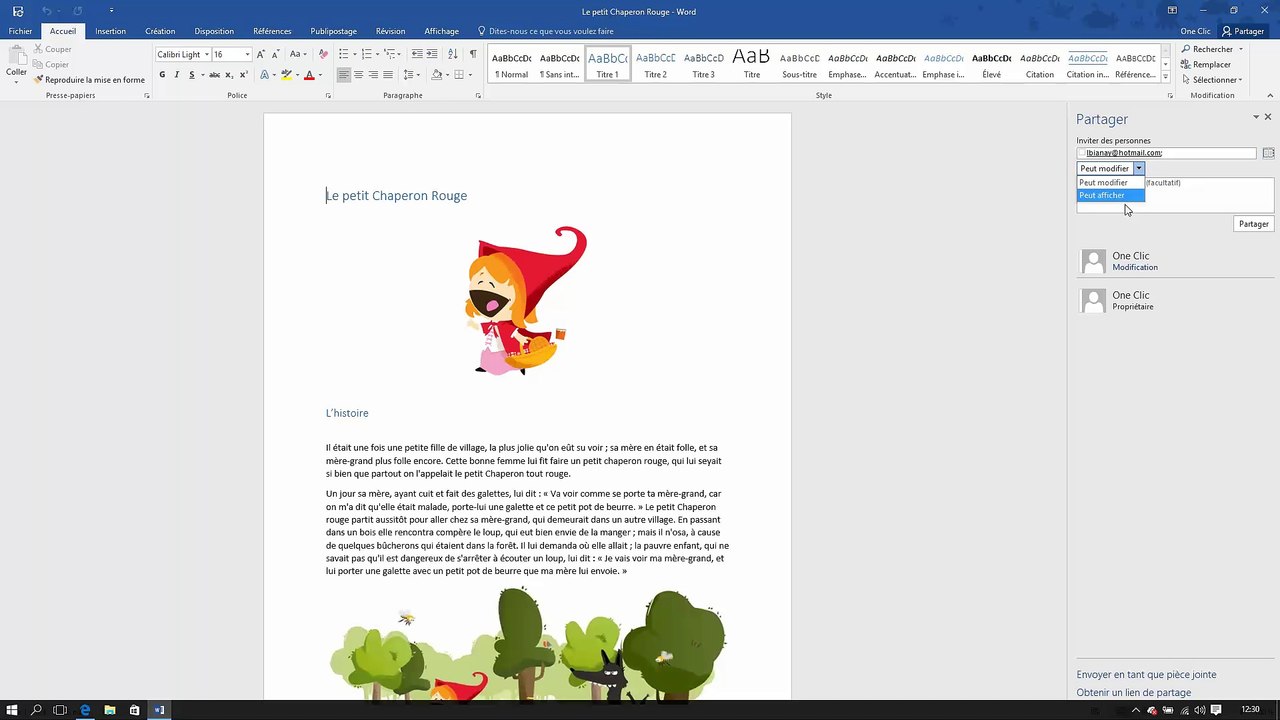Decrease paragraph indent
Viewport: 1280px width, 720px height.
(x=417, y=54)
